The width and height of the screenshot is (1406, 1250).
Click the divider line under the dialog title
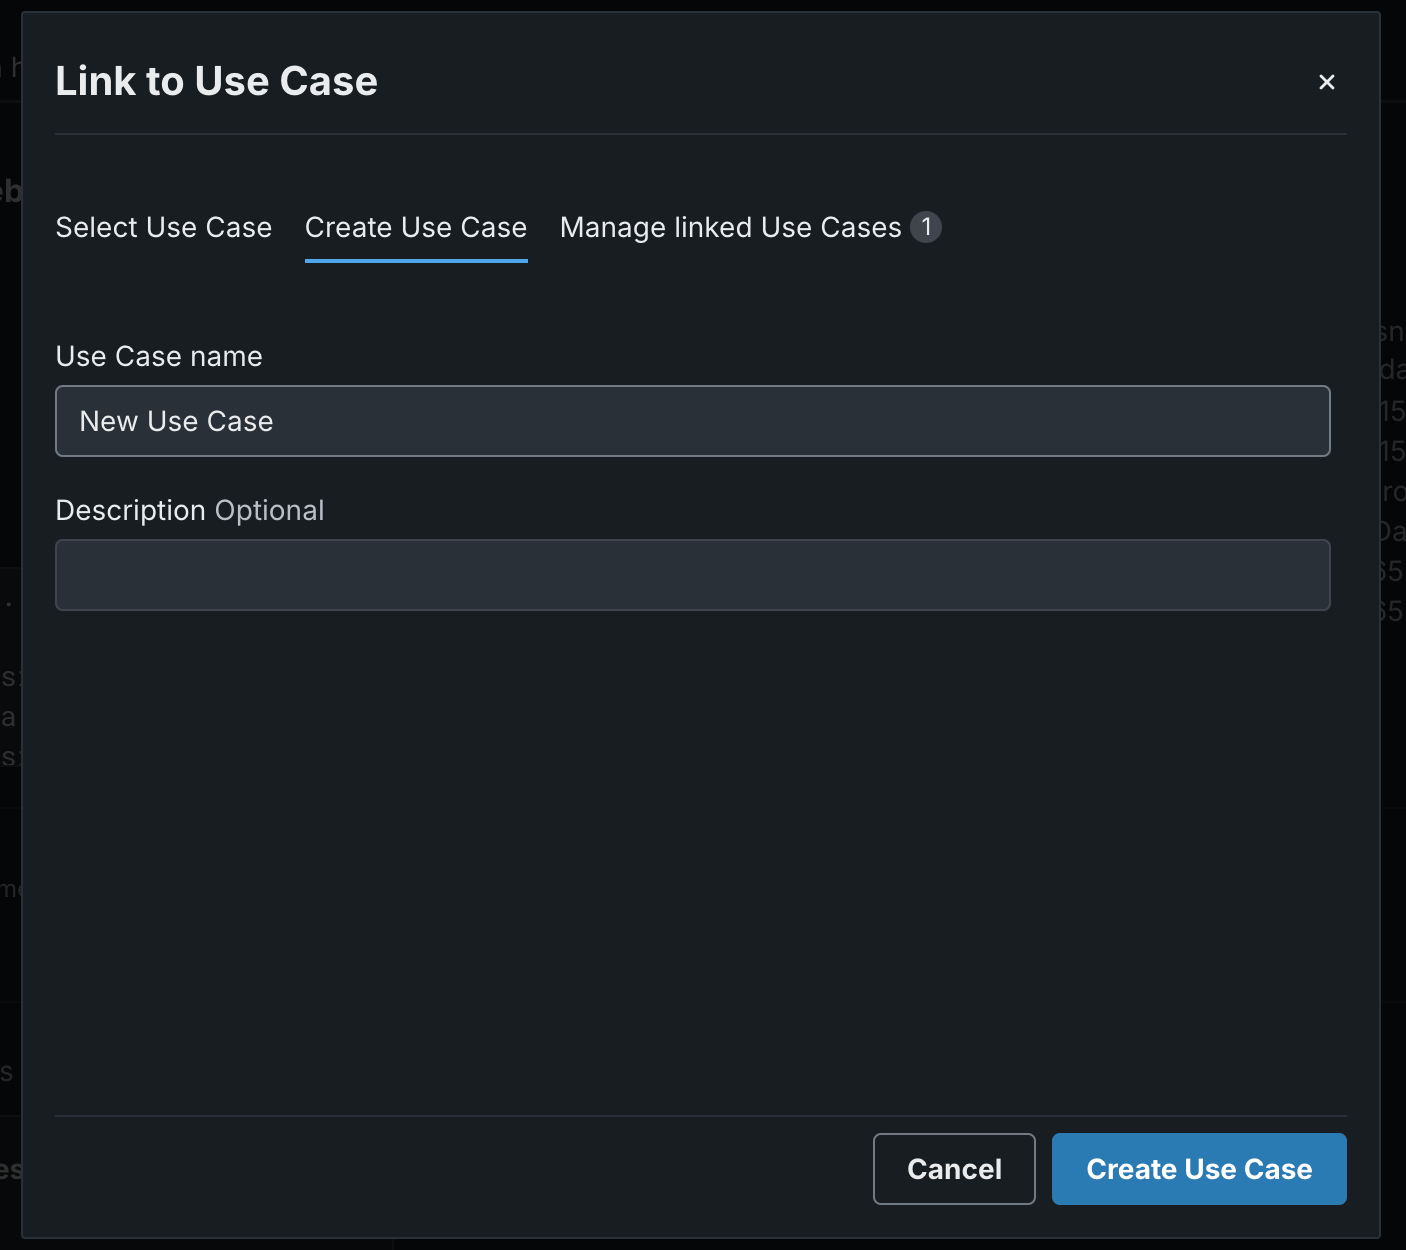pyautogui.click(x=700, y=134)
